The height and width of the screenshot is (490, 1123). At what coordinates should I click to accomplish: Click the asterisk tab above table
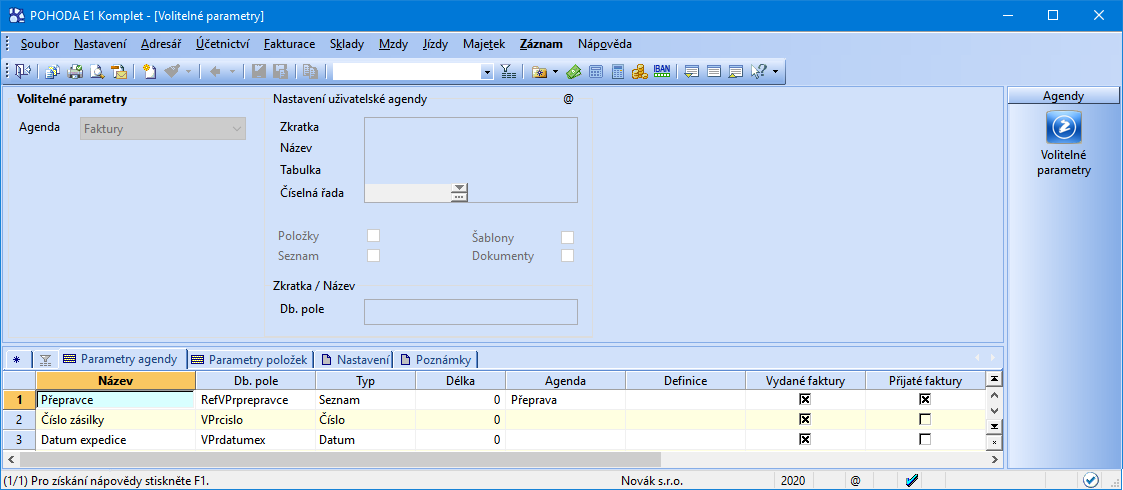coord(16,359)
